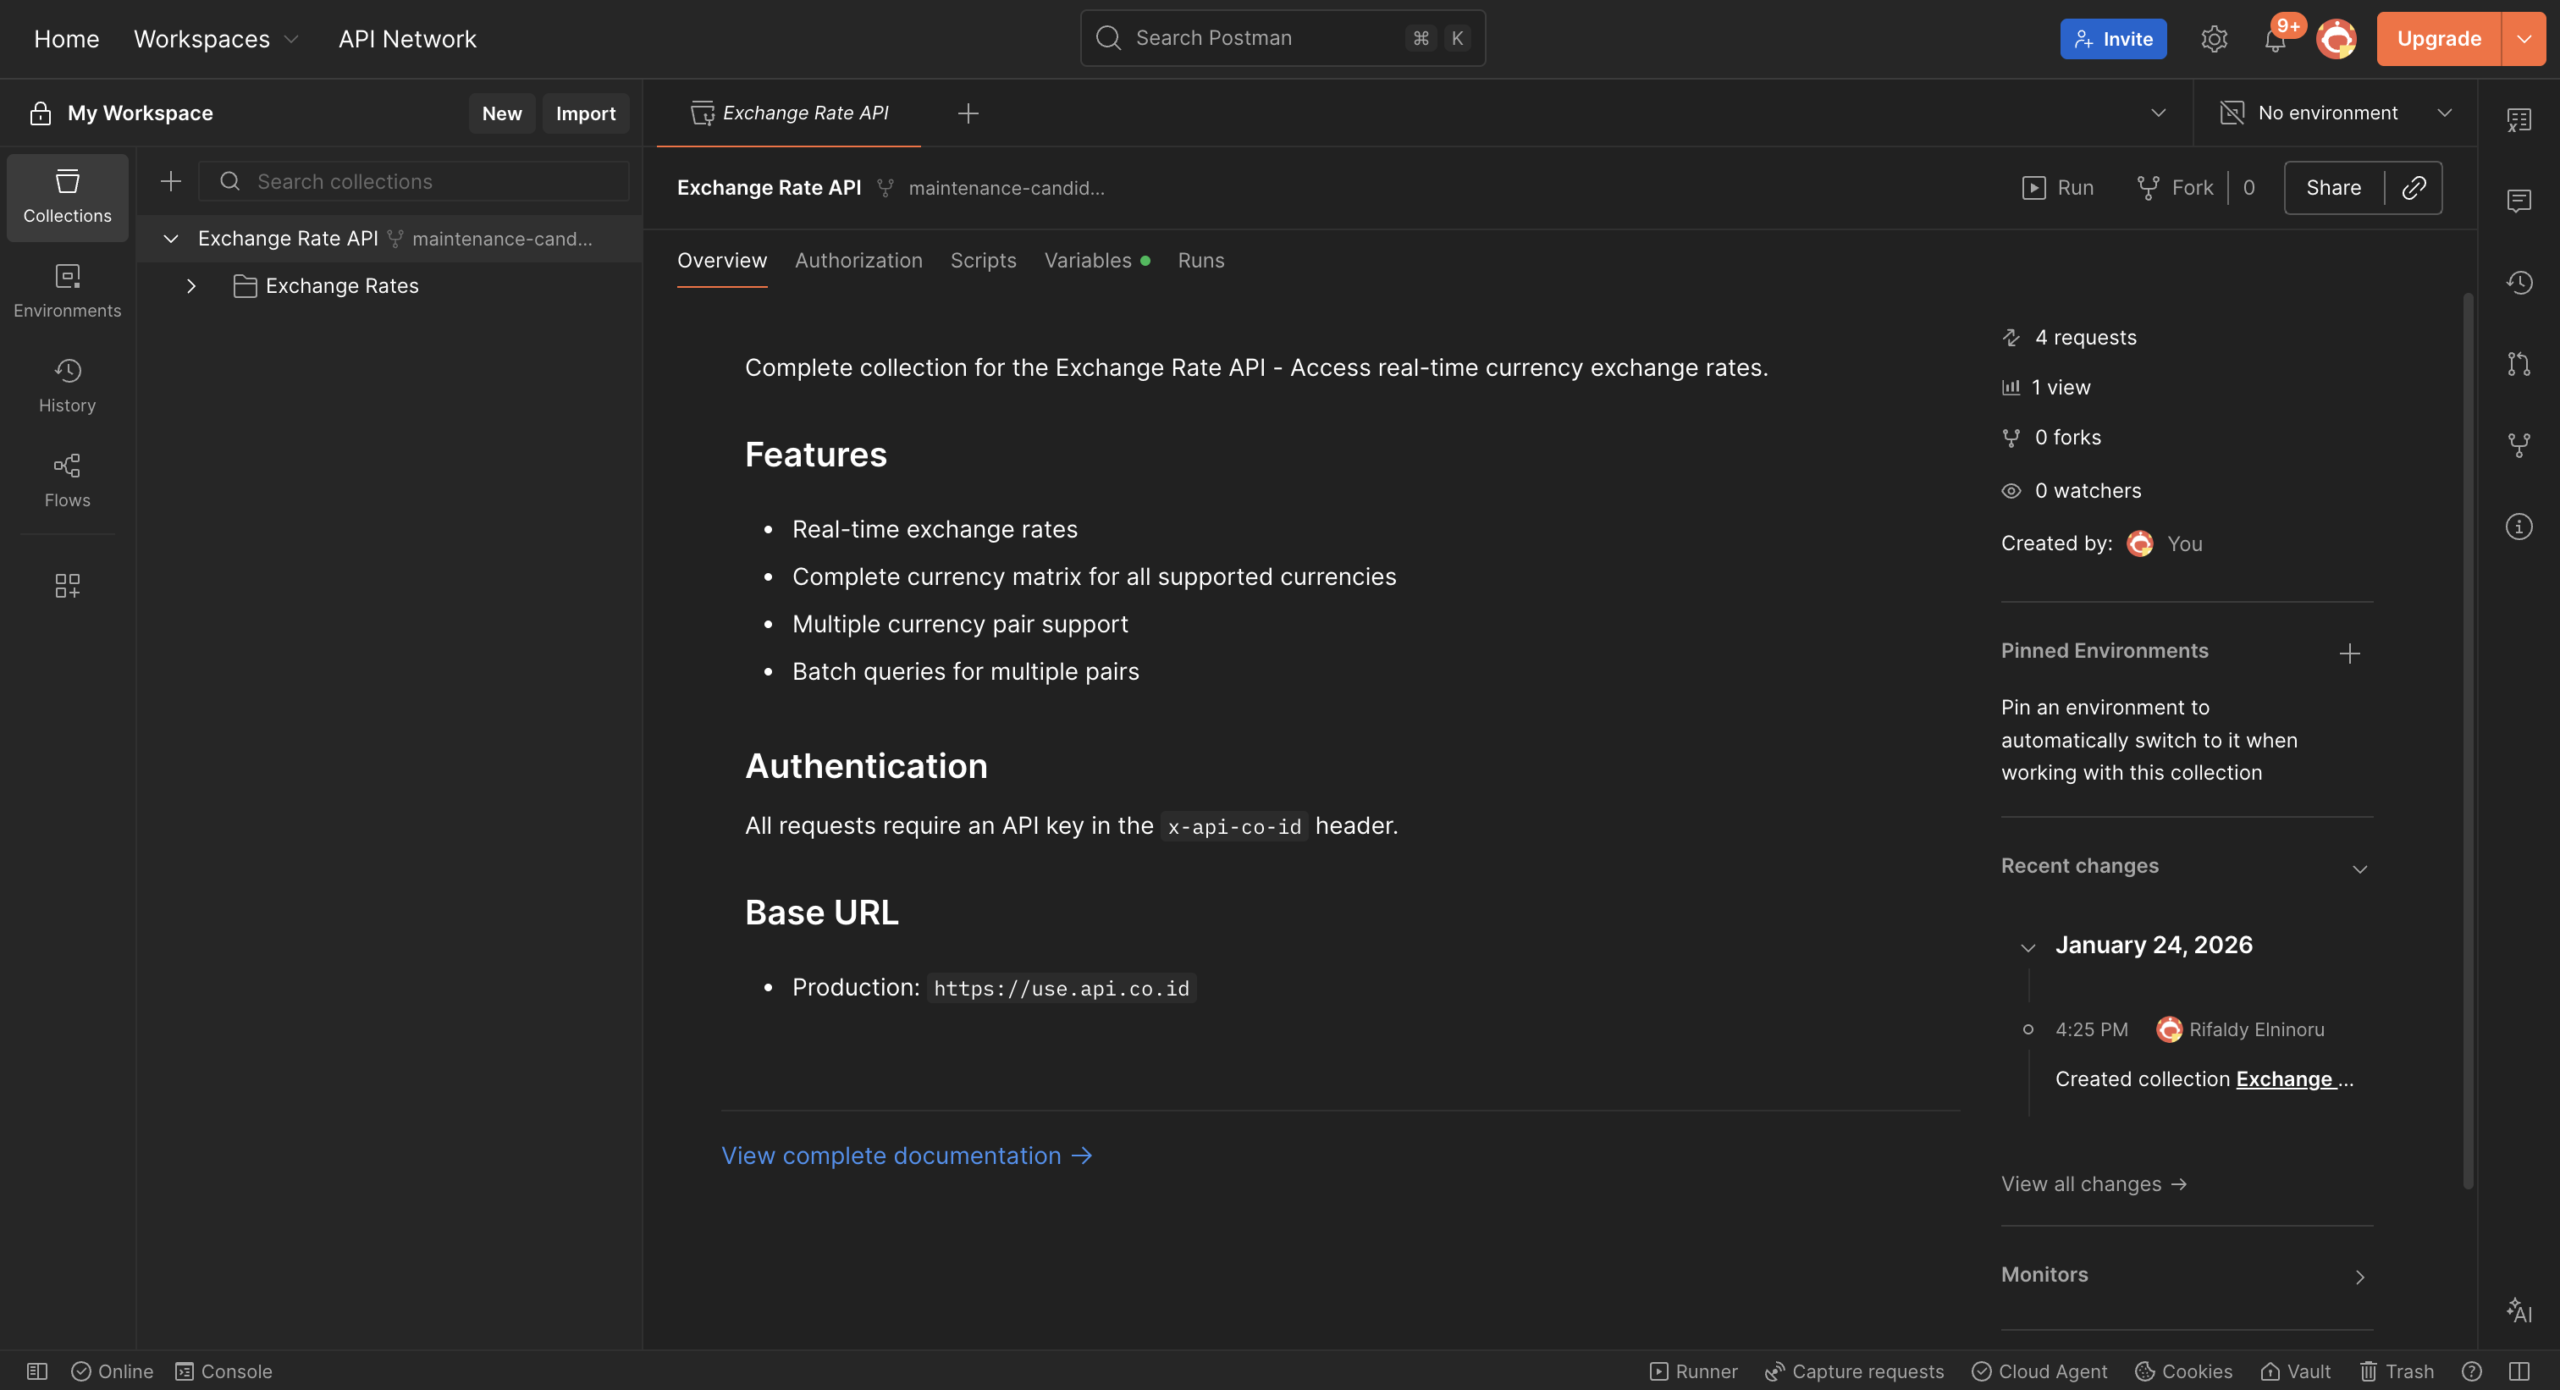
Task: Toggle the Capture requests feature
Action: [x=1853, y=1371]
